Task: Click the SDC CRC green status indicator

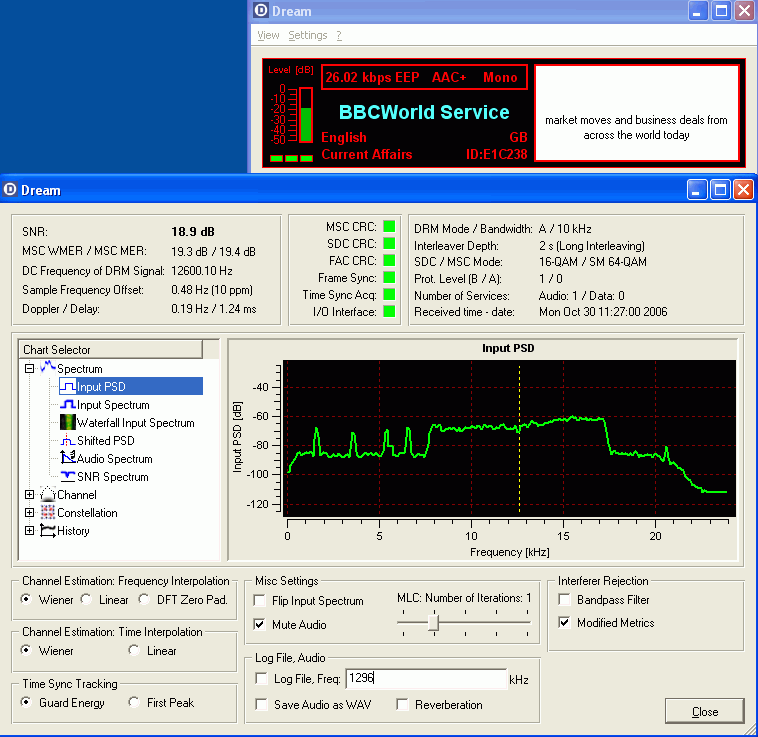Action: coord(389,243)
